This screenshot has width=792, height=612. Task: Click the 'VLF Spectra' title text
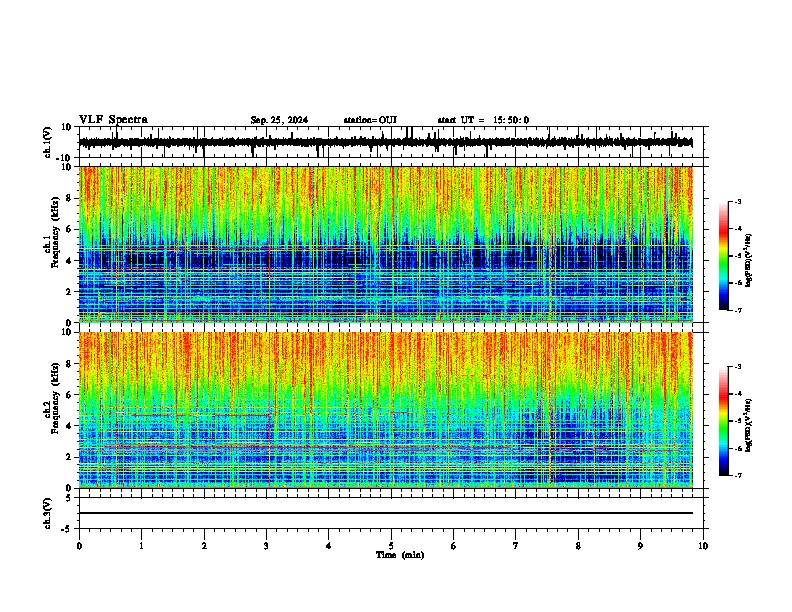pos(113,120)
